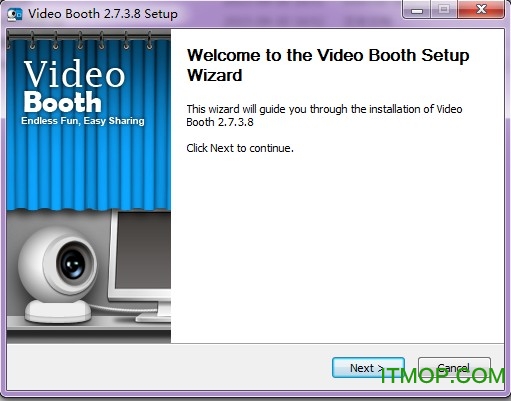Click the "Endless Fun, Easy Sharing" tagline
Image resolution: width=511 pixels, height=401 pixels.
[83, 121]
